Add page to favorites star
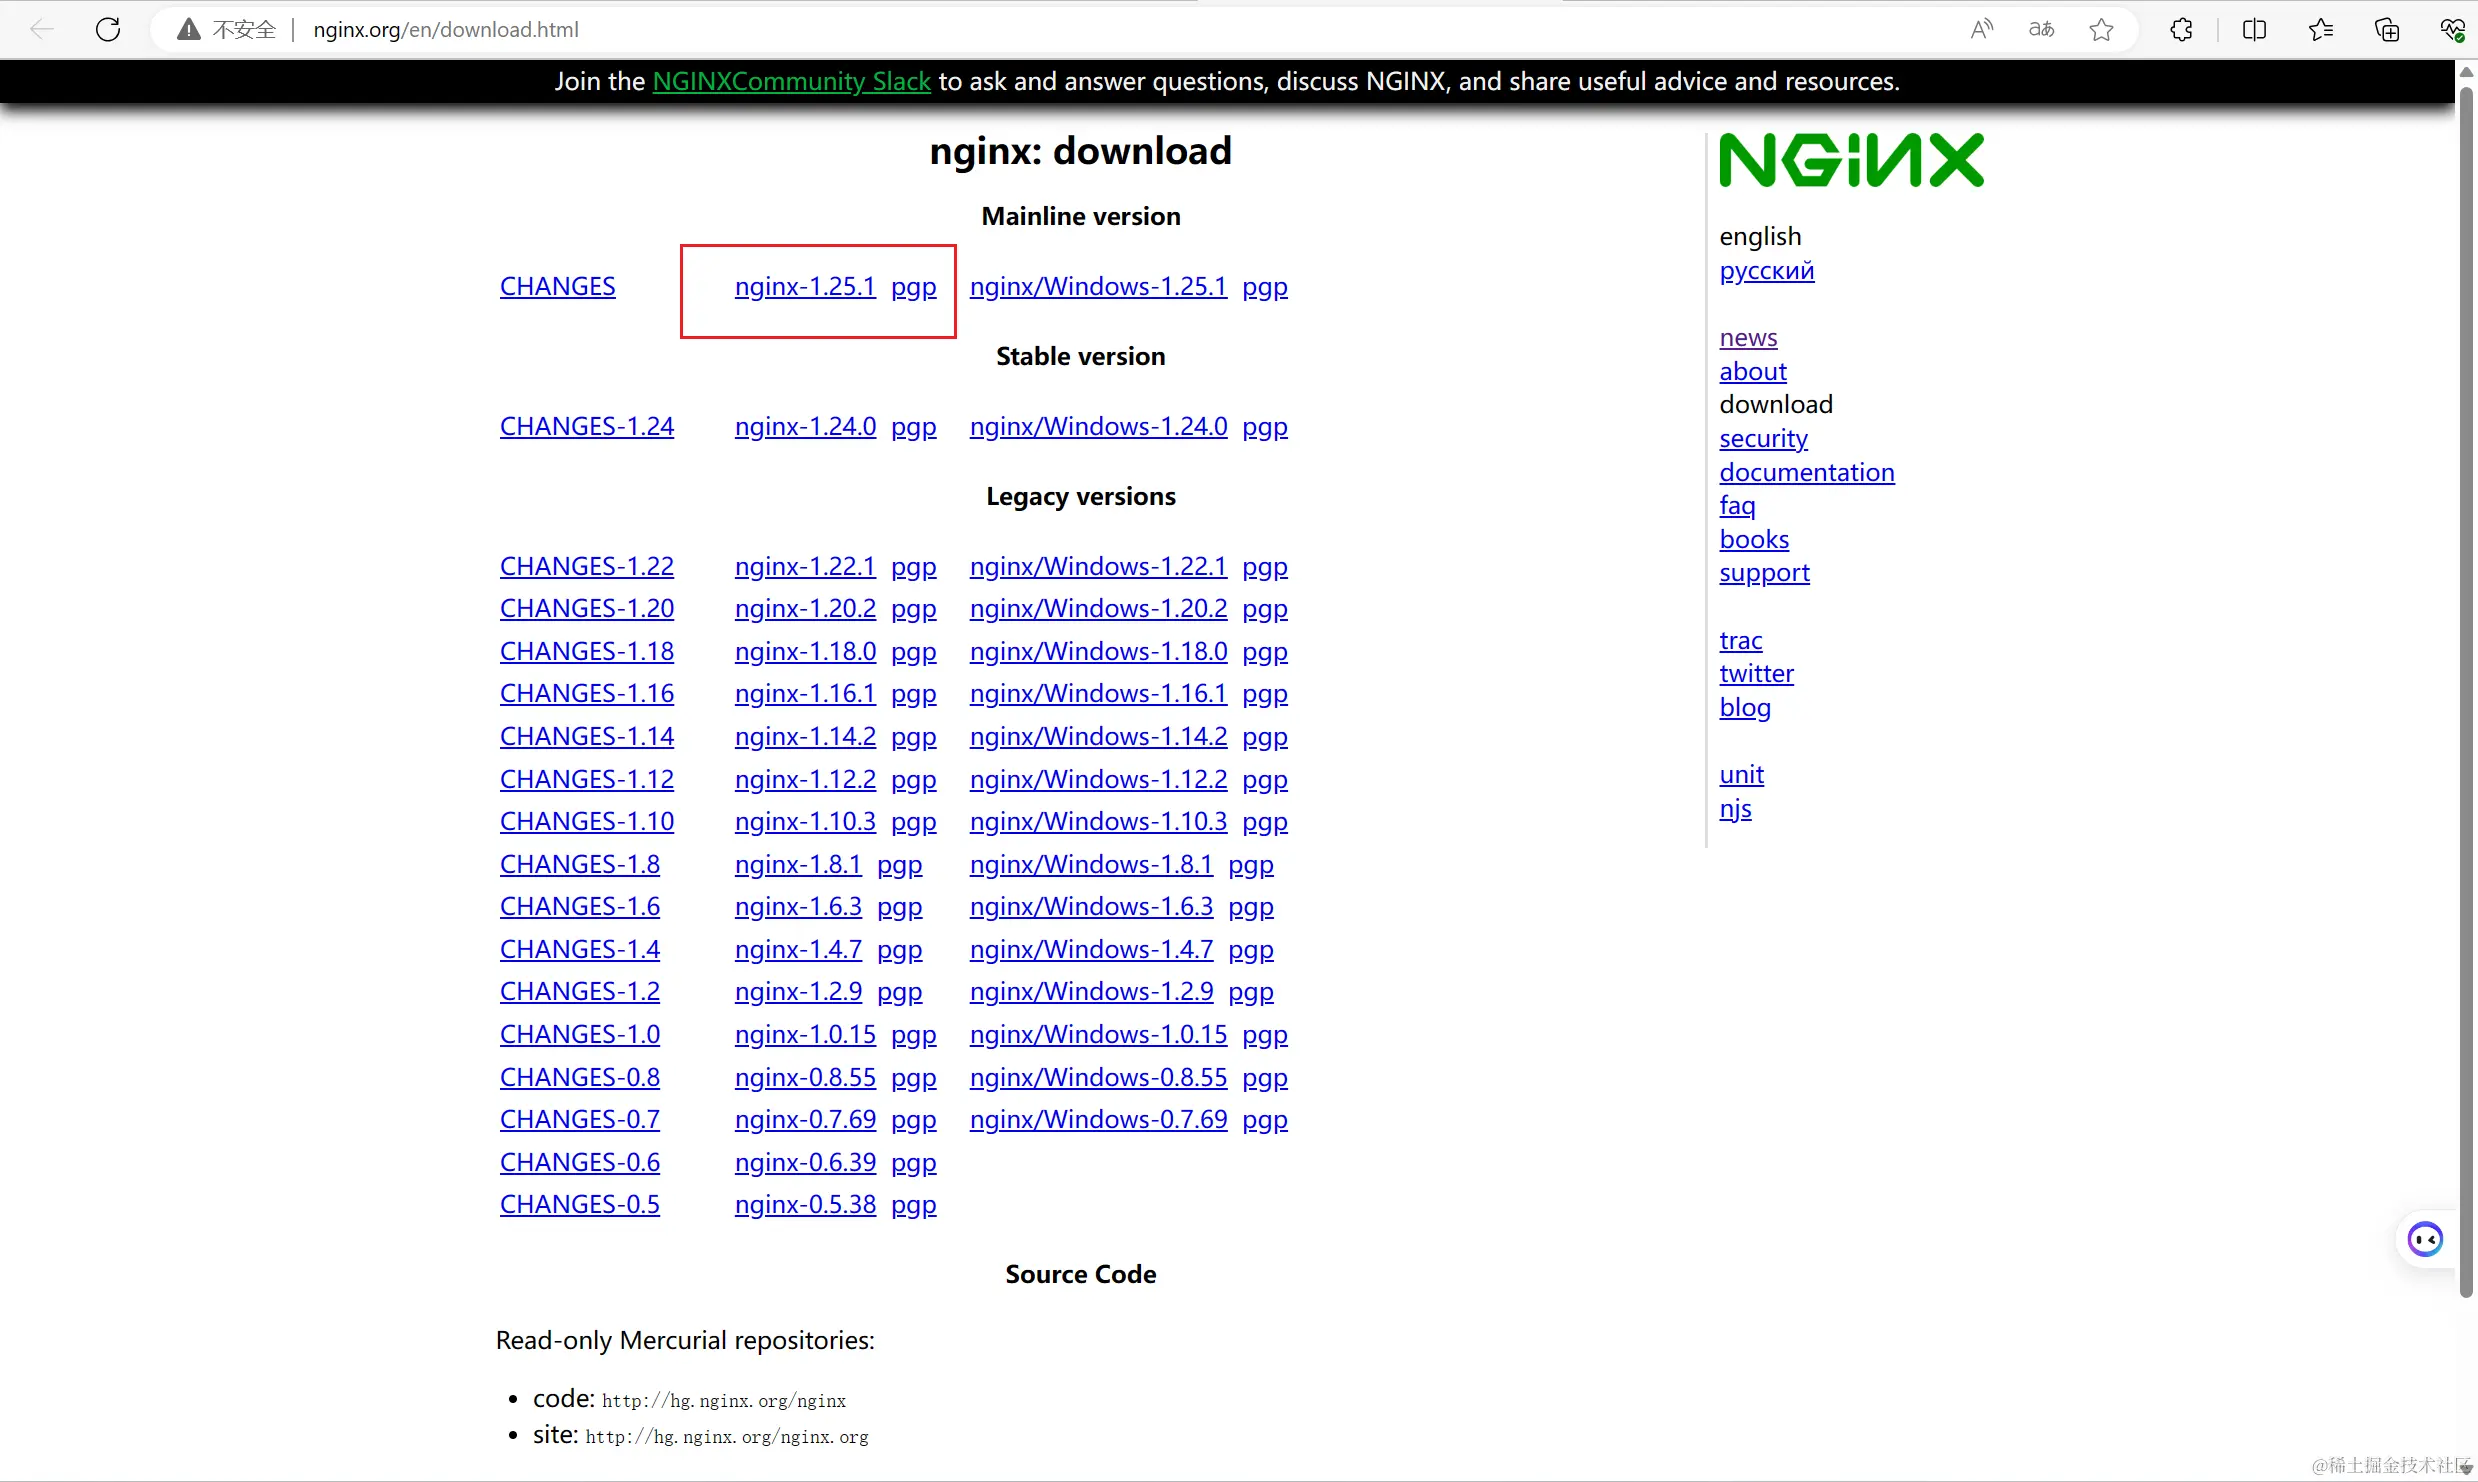Image resolution: width=2478 pixels, height=1482 pixels. tap(2101, 29)
